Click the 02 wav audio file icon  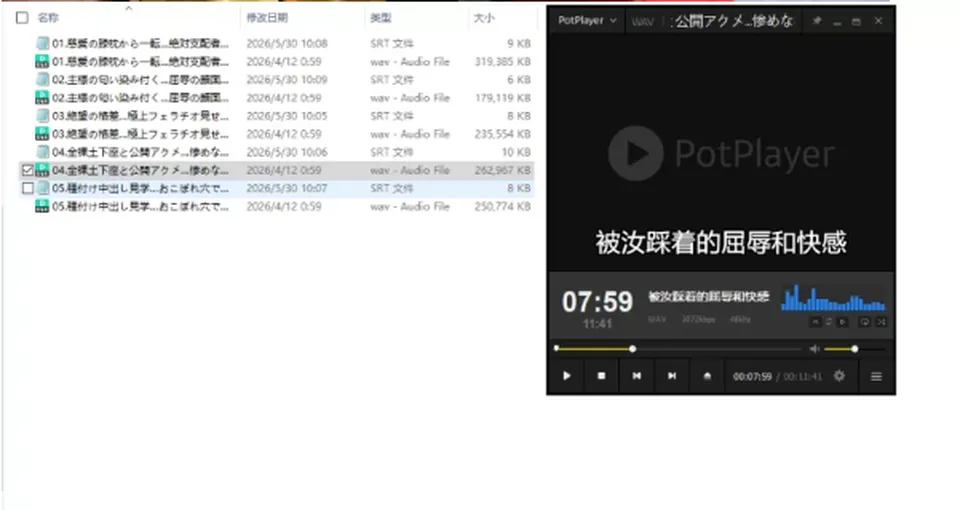click(42, 97)
